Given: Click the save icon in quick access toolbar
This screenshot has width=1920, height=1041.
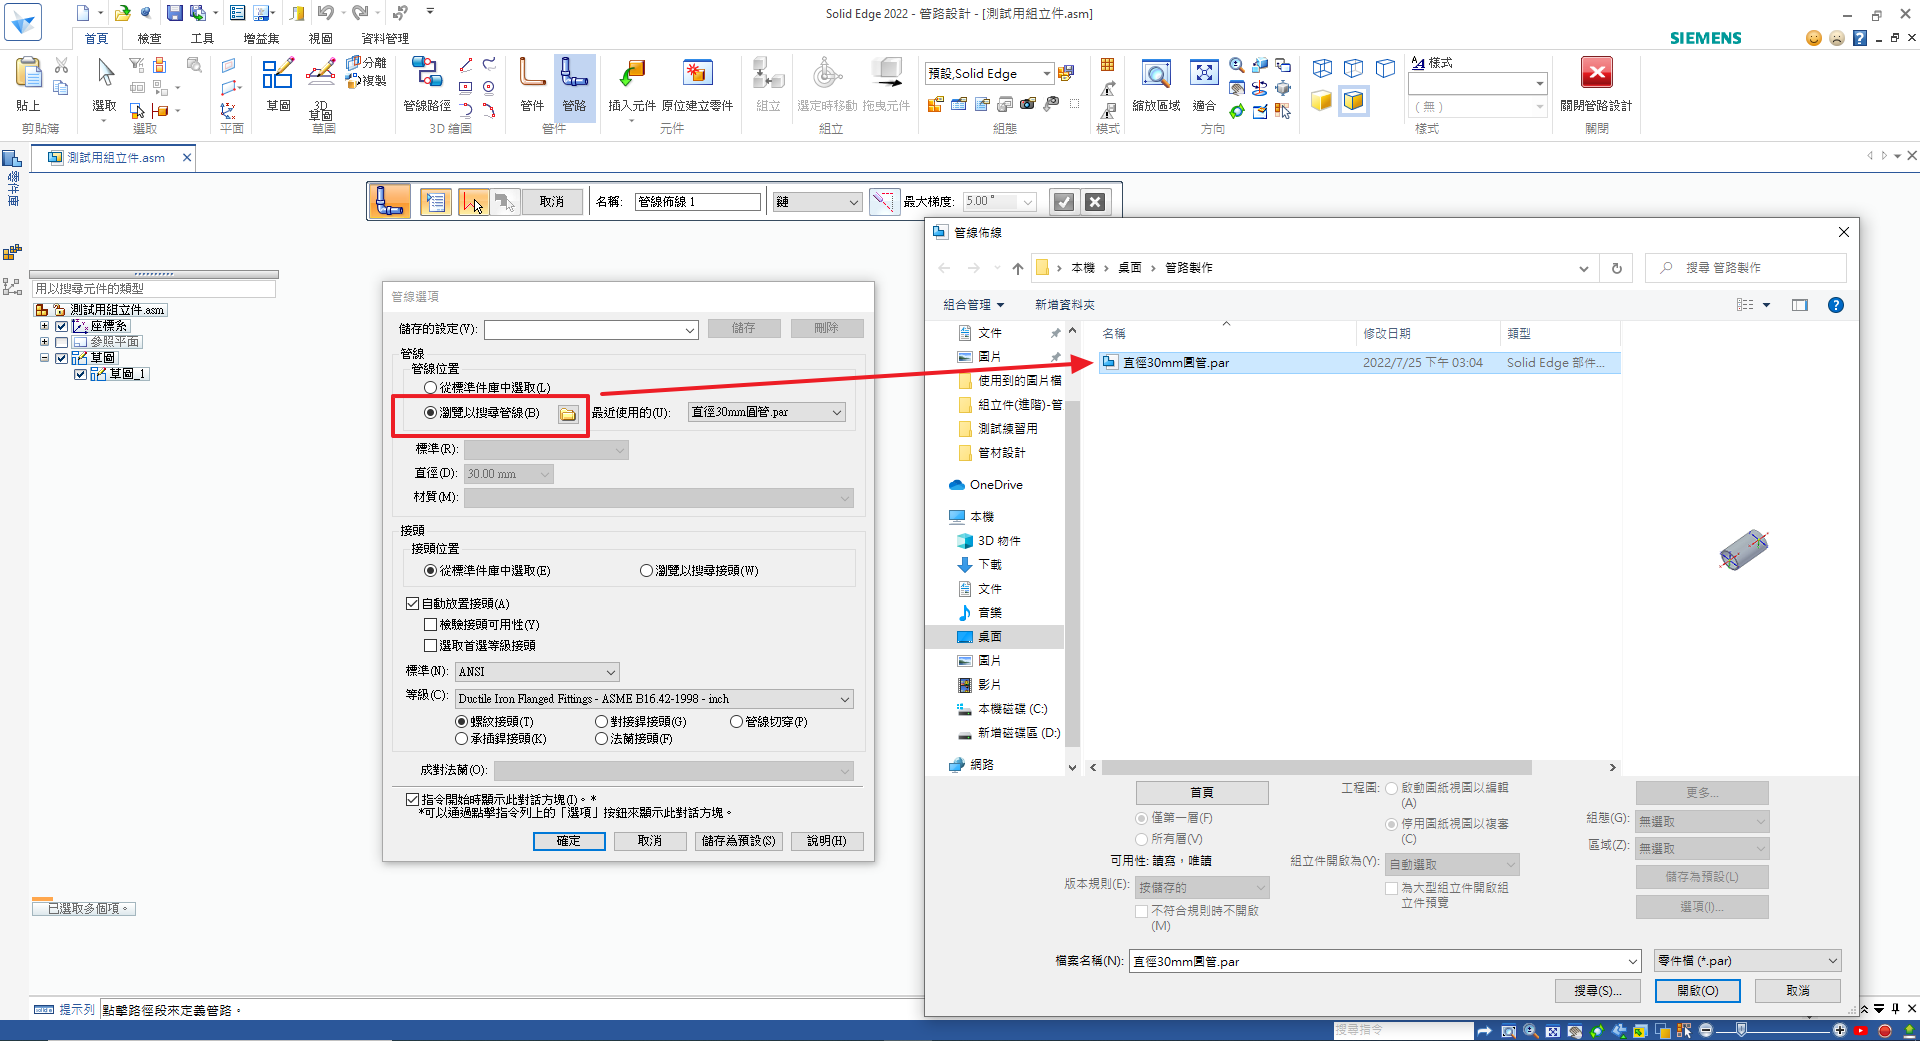Looking at the screenshot, I should (175, 13).
